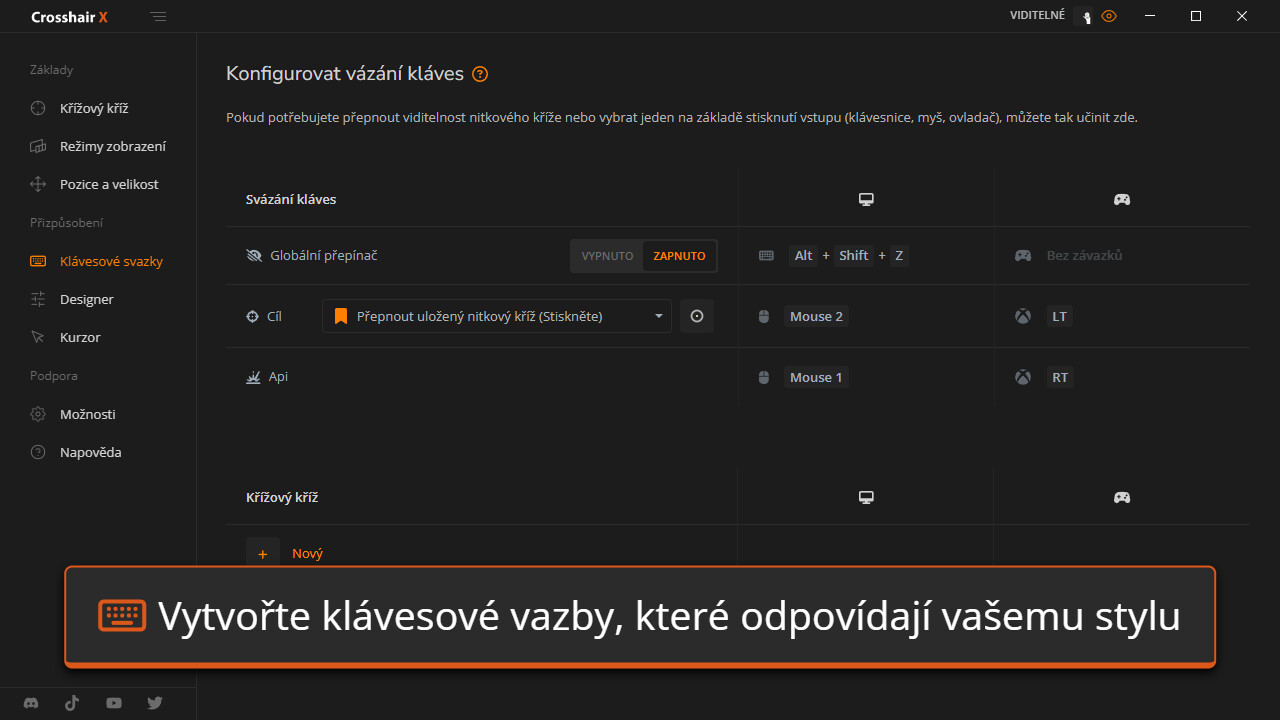Switch global toggle to VYPNUTO
Screen dimensions: 1280x720
pyautogui.click(x=607, y=256)
